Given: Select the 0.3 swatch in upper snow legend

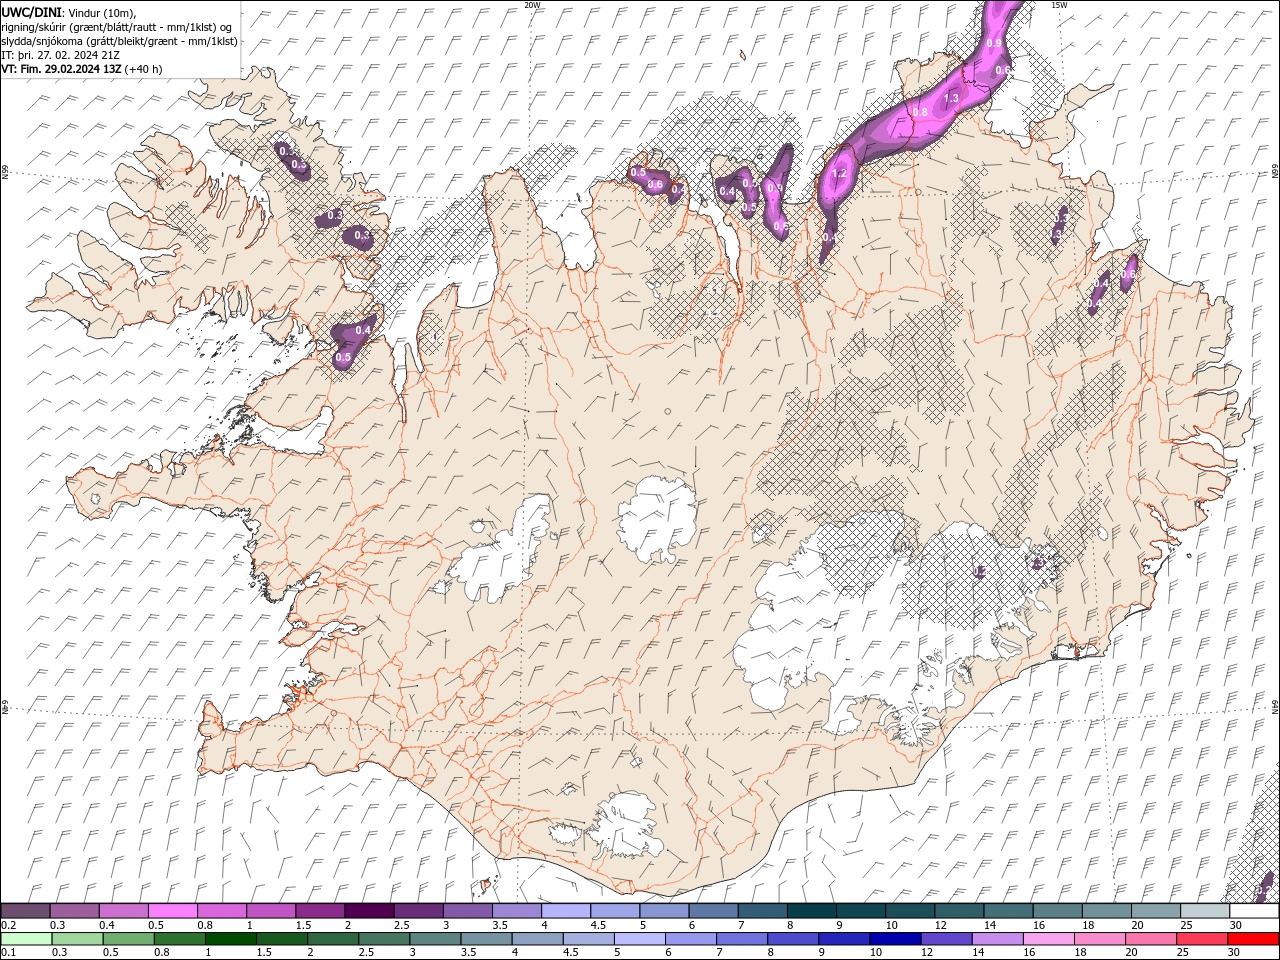Looking at the screenshot, I should [74, 911].
